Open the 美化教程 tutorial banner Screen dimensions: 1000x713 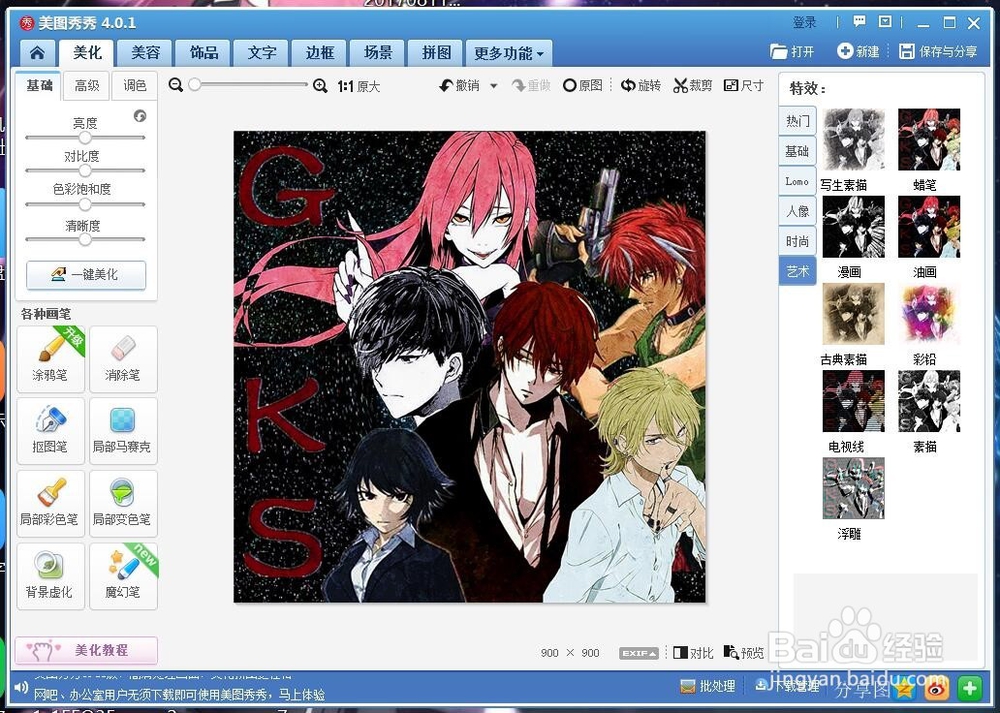pos(86,651)
